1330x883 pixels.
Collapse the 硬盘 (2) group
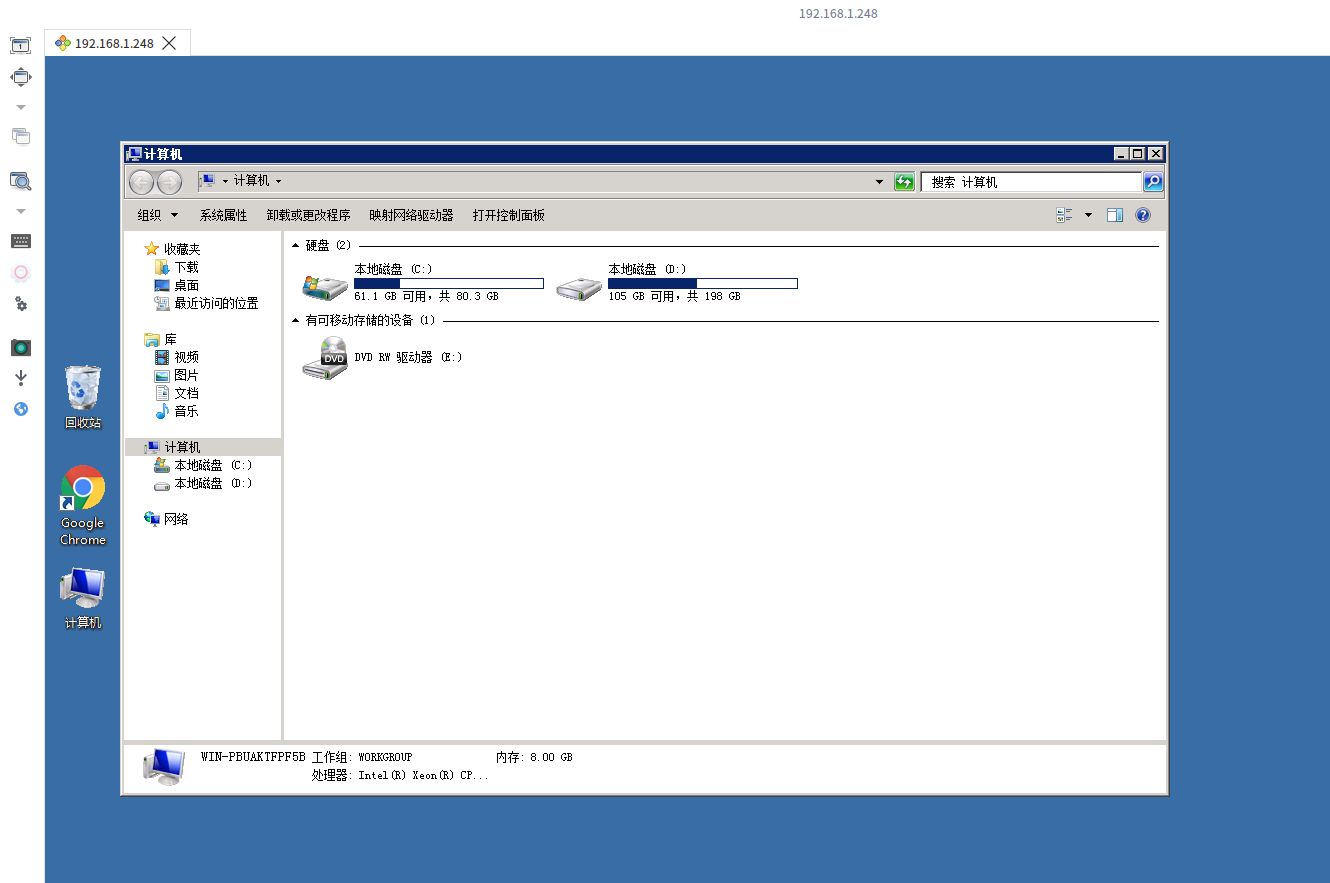tap(295, 245)
